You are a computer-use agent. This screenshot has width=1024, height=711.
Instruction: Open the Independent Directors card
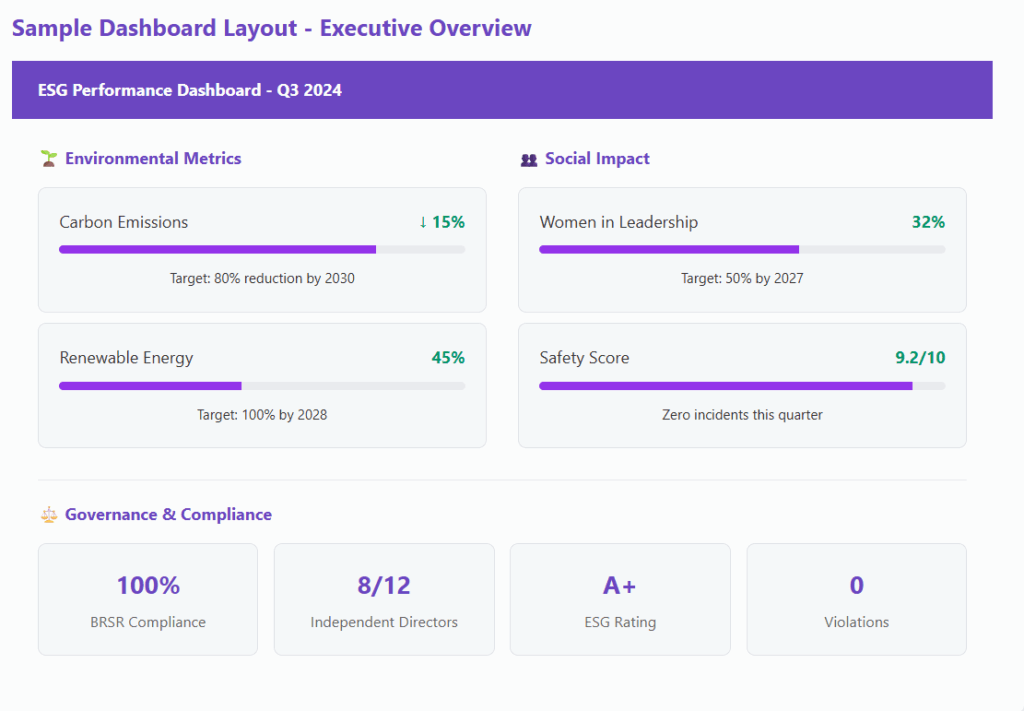(x=384, y=599)
